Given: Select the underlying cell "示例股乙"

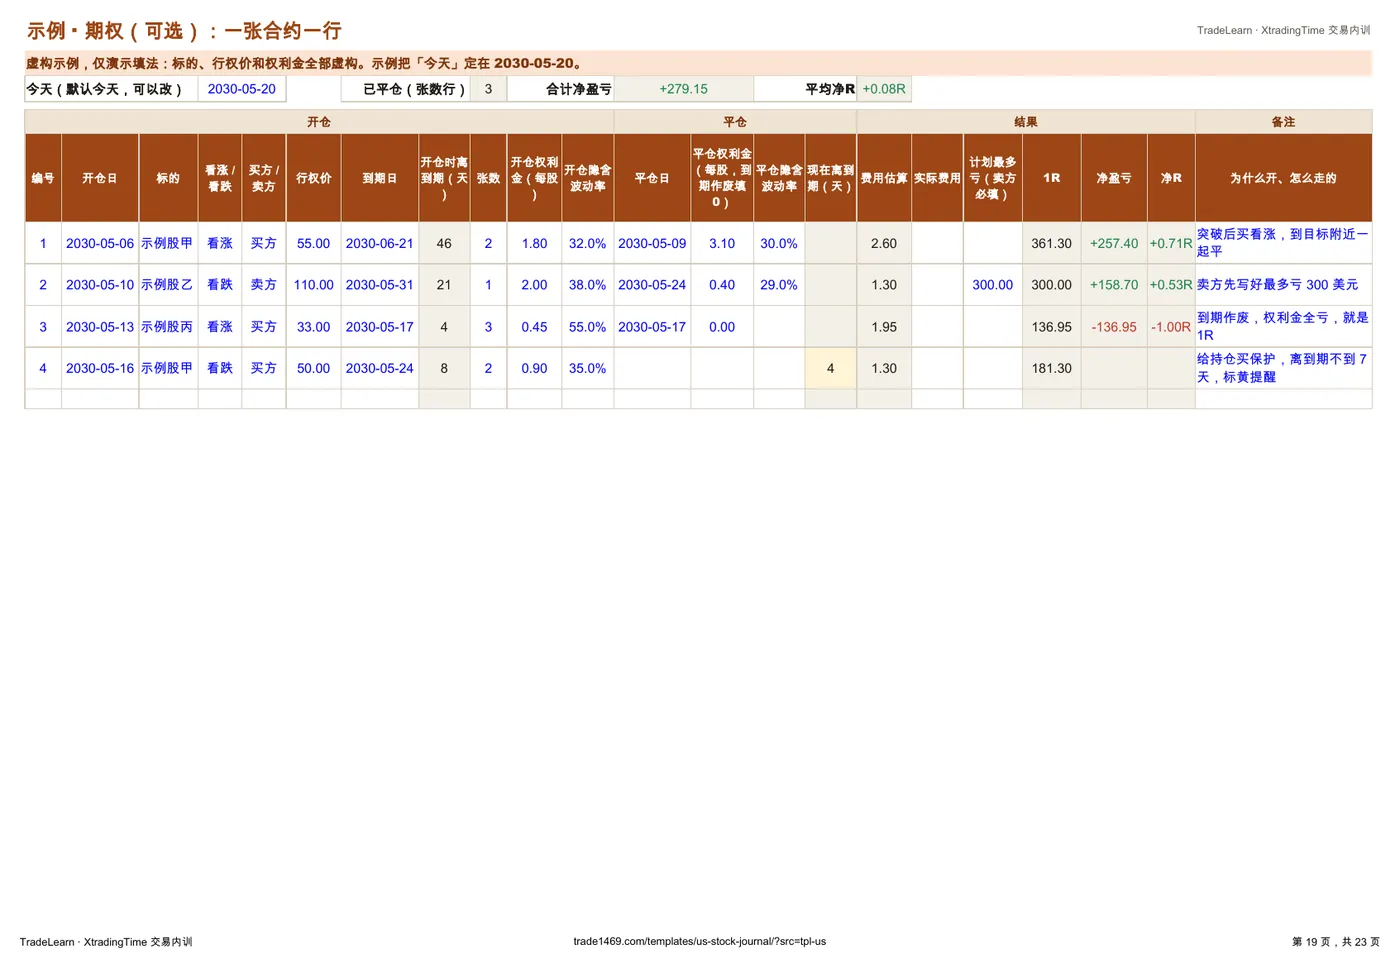Looking at the screenshot, I should (168, 285).
